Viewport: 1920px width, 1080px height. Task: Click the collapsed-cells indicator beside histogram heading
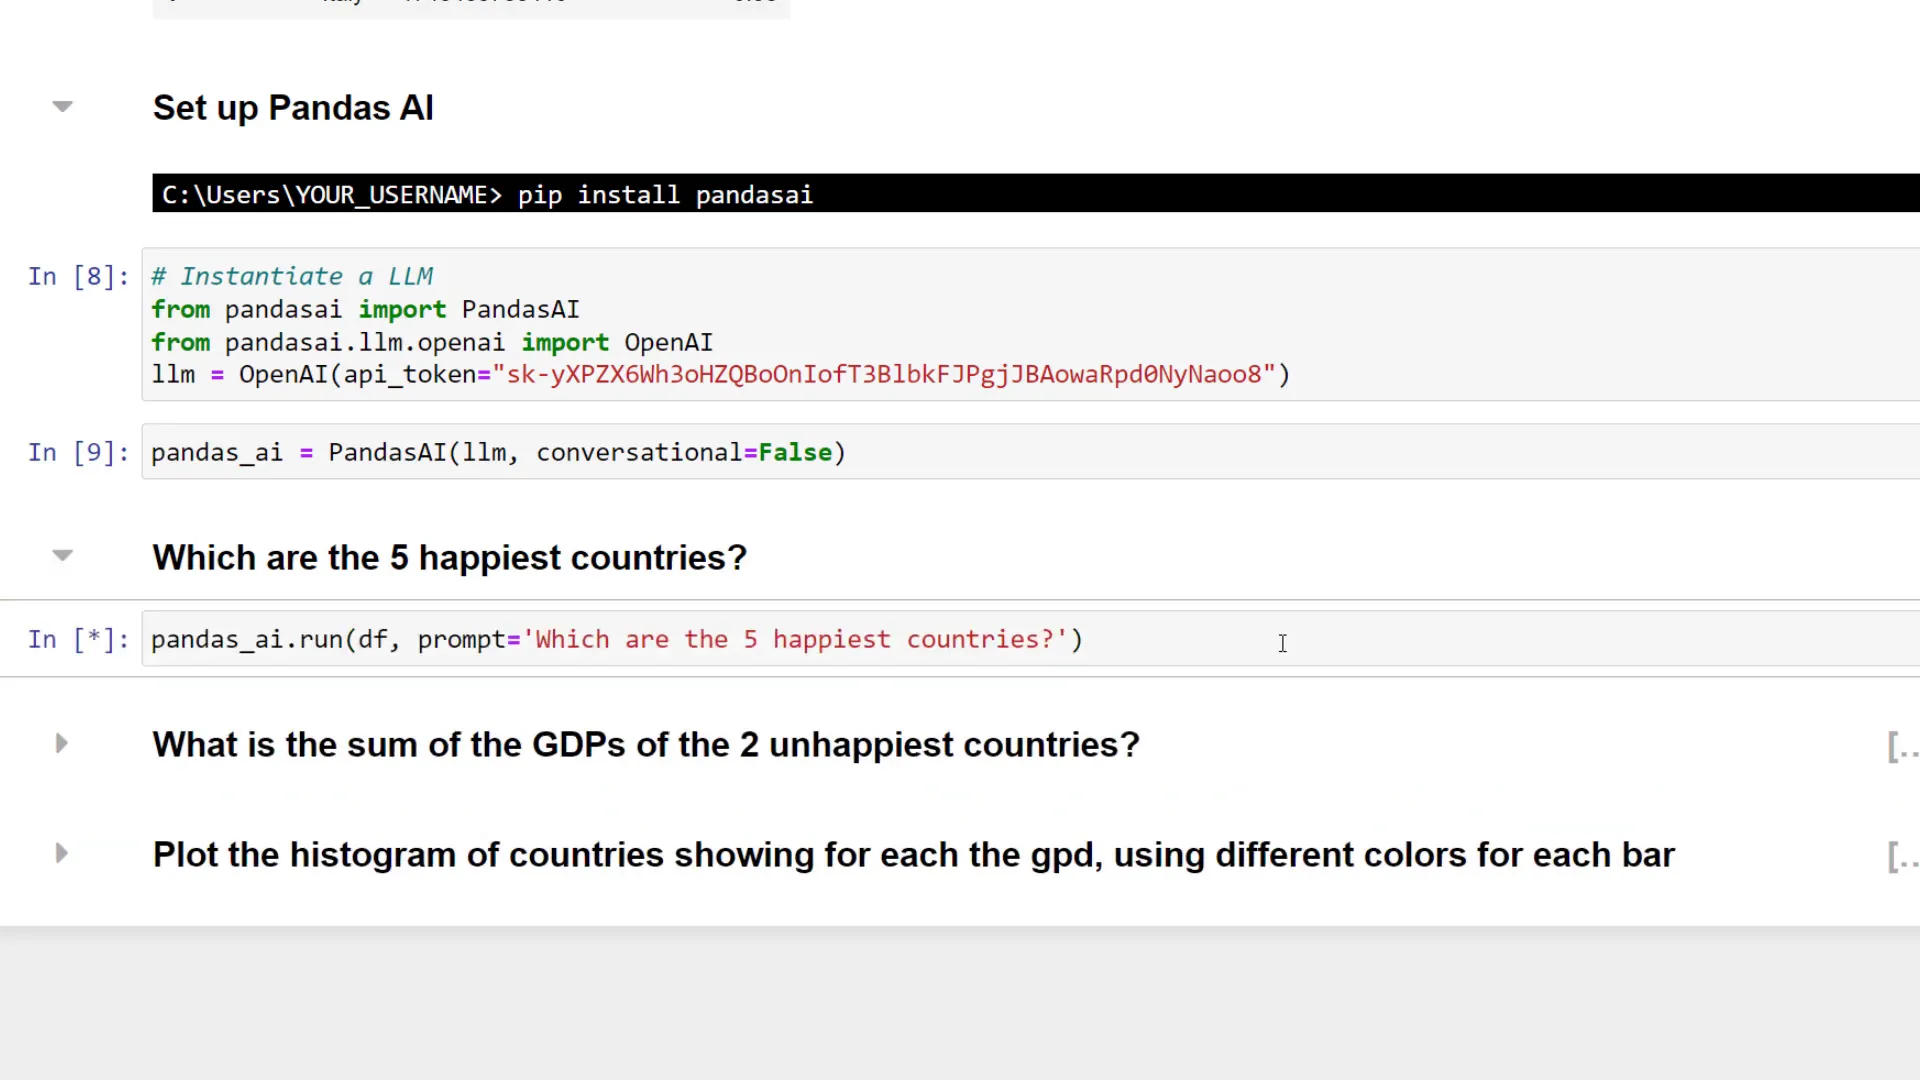point(1901,857)
